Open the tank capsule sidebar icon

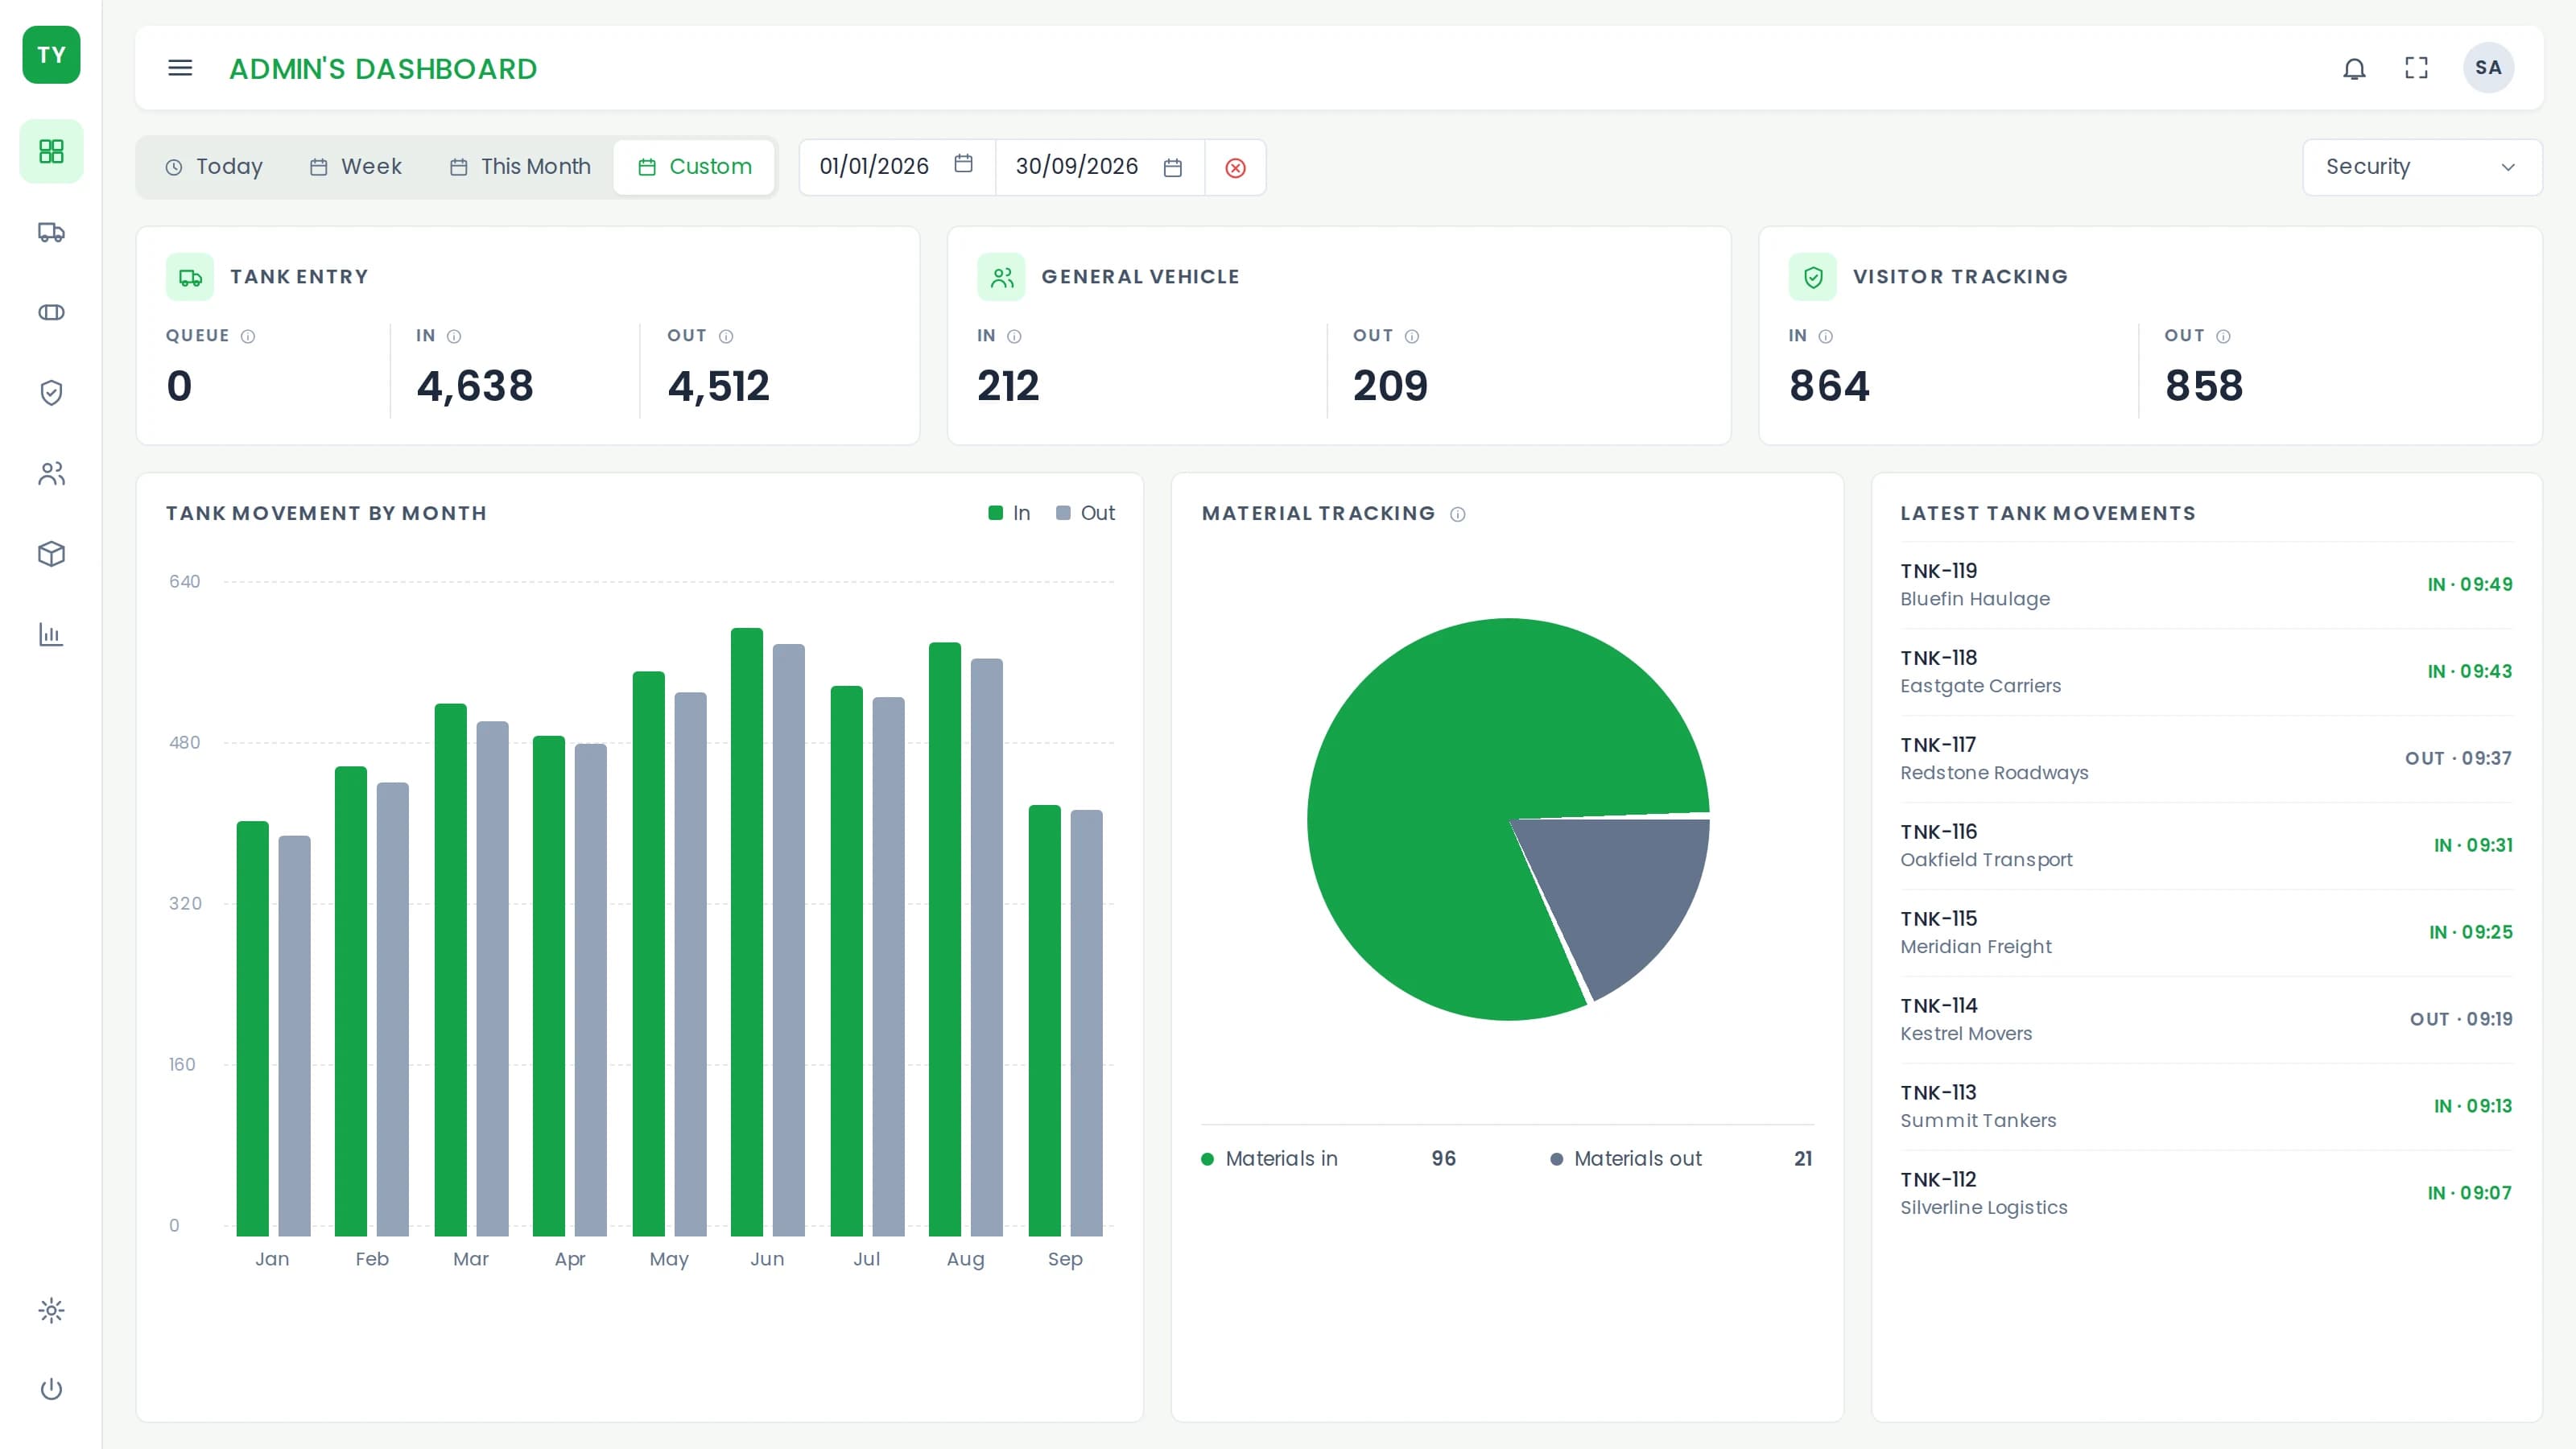click(51, 312)
